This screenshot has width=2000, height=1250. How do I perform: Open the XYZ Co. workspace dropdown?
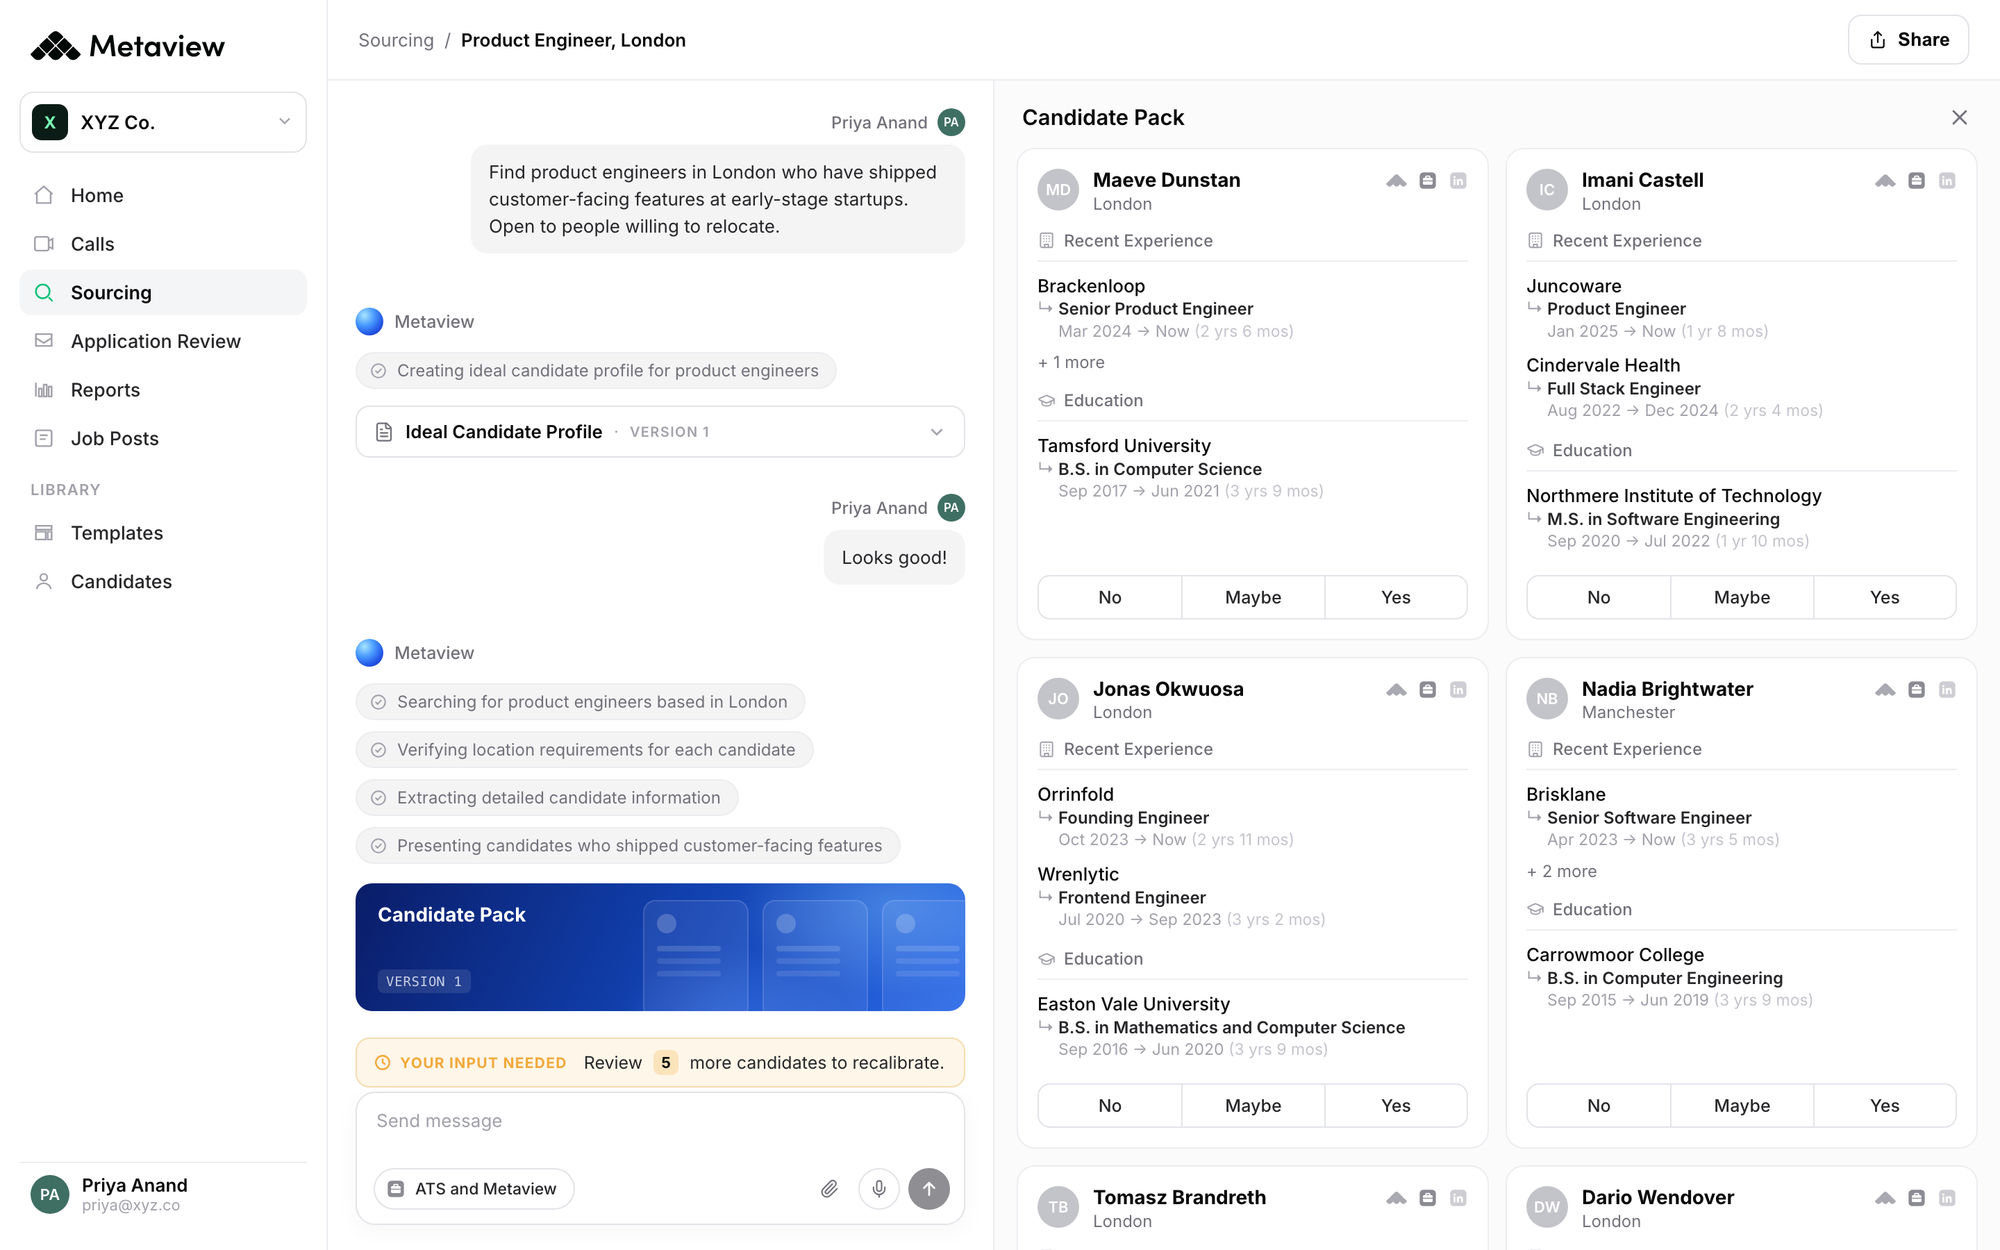point(163,122)
